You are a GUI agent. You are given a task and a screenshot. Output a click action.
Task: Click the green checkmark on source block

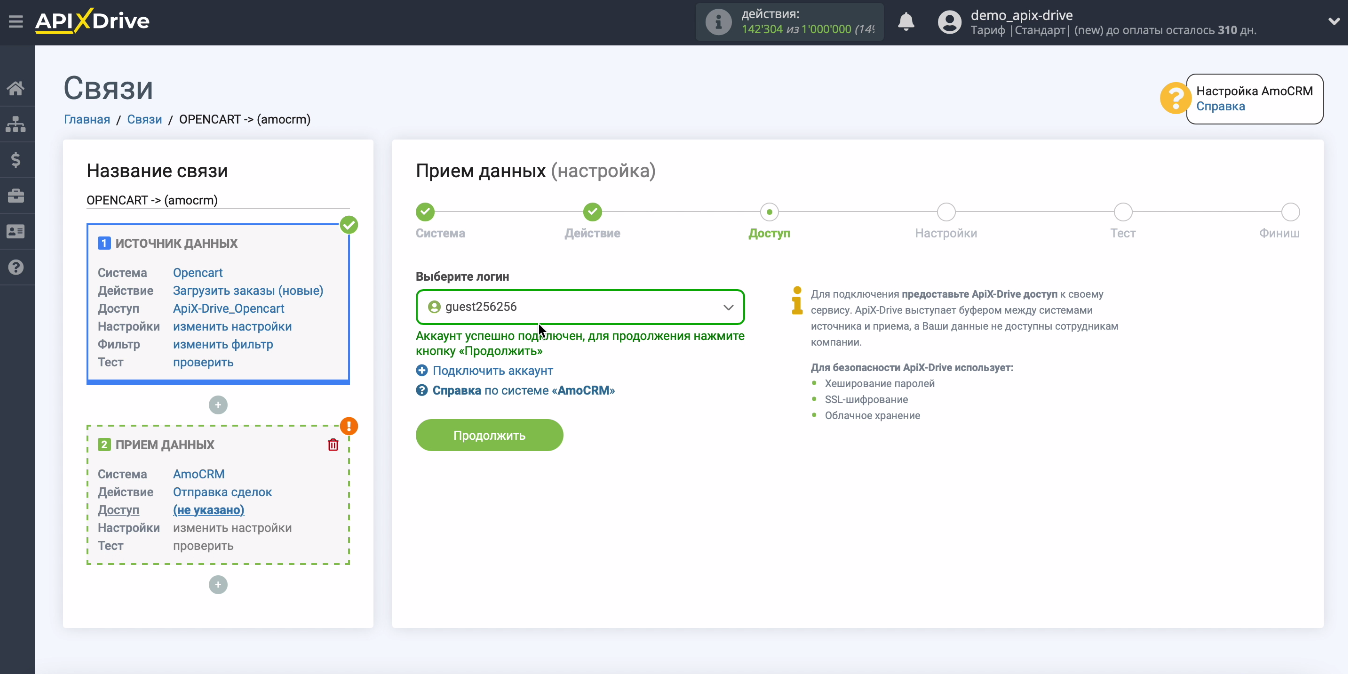pyautogui.click(x=348, y=225)
